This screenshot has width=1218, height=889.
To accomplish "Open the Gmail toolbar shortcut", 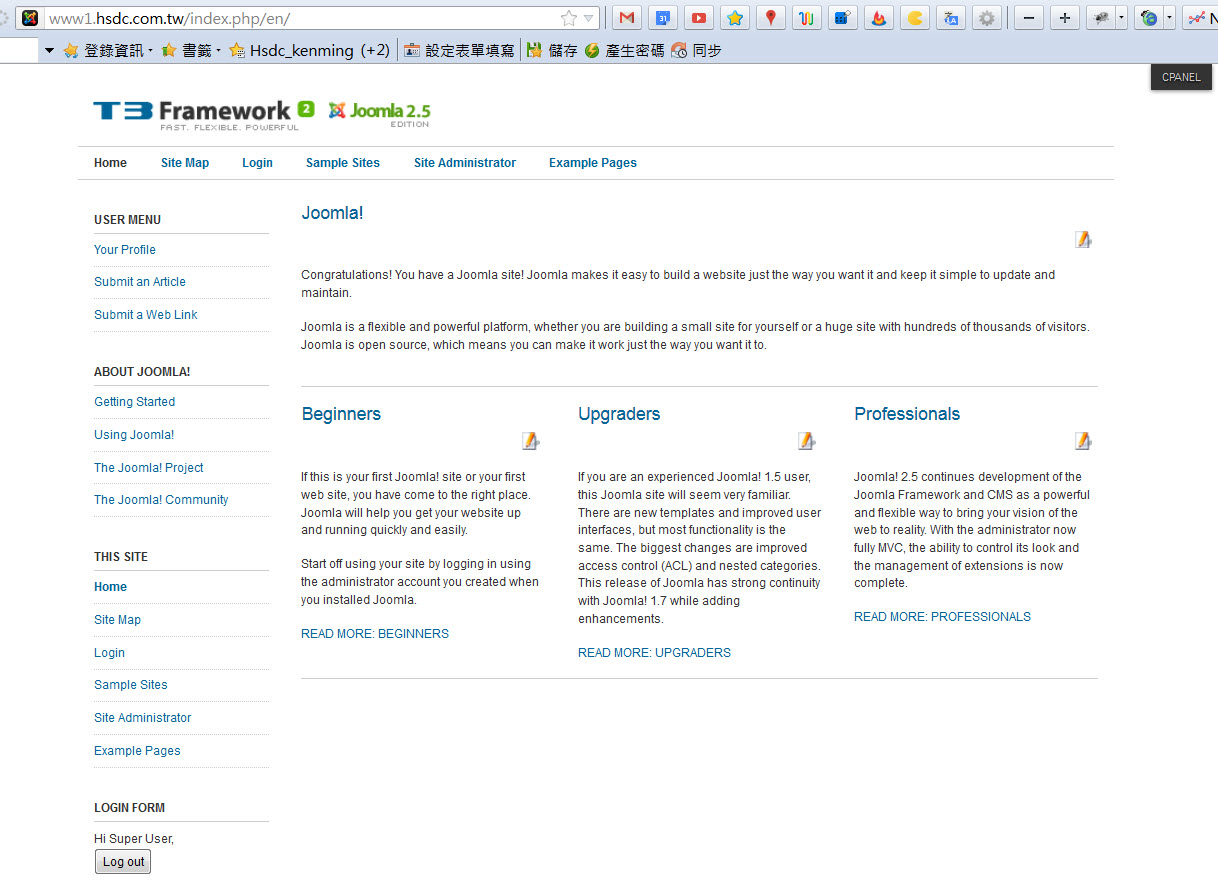I will click(626, 18).
